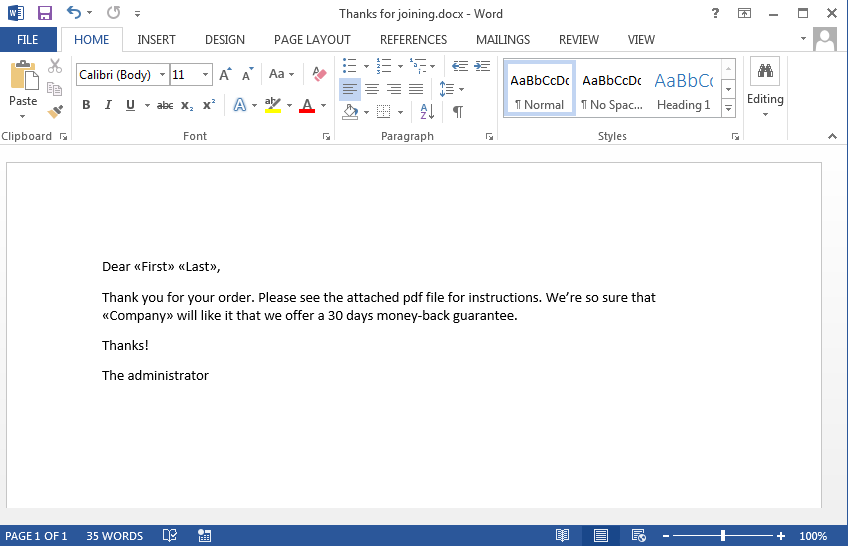Open the Font dialog launcher
Image resolution: width=848 pixels, height=546 pixels.
(326, 137)
